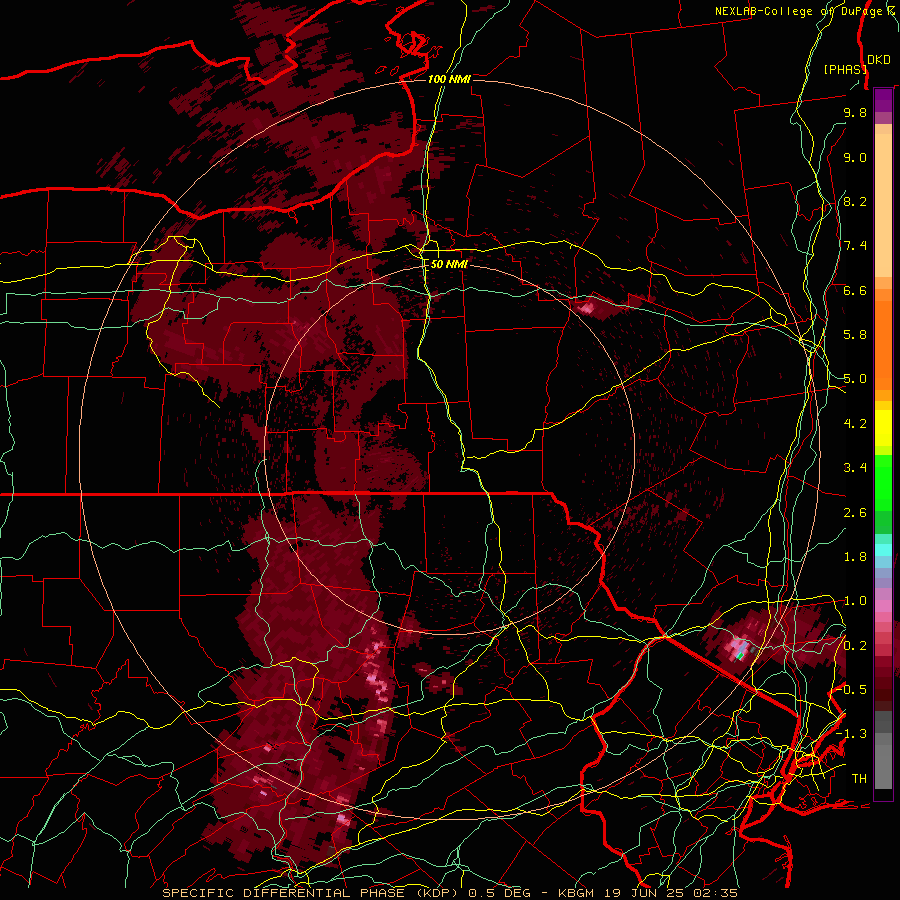Click the [PHAS] units label
900x900 pixels.
point(845,69)
